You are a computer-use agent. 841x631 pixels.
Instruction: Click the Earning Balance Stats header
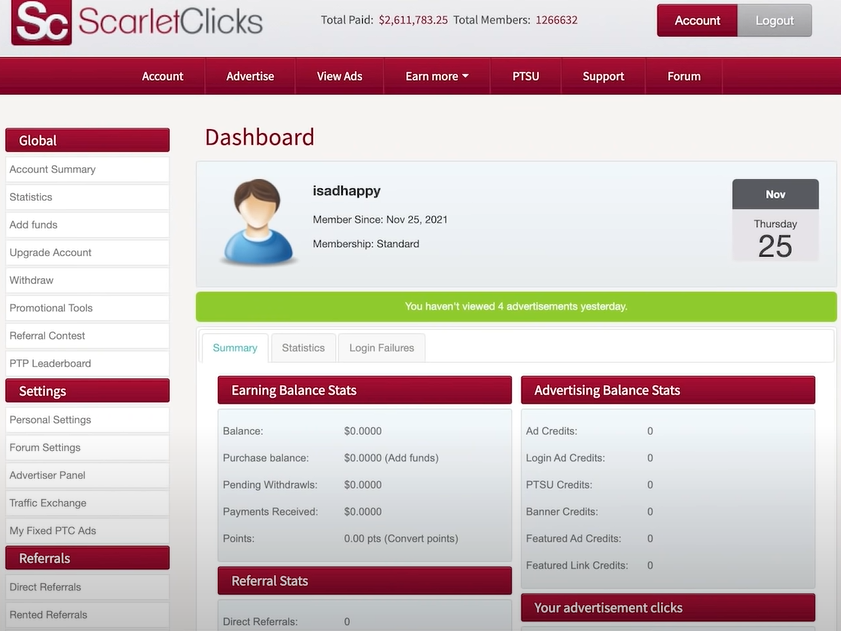(365, 390)
